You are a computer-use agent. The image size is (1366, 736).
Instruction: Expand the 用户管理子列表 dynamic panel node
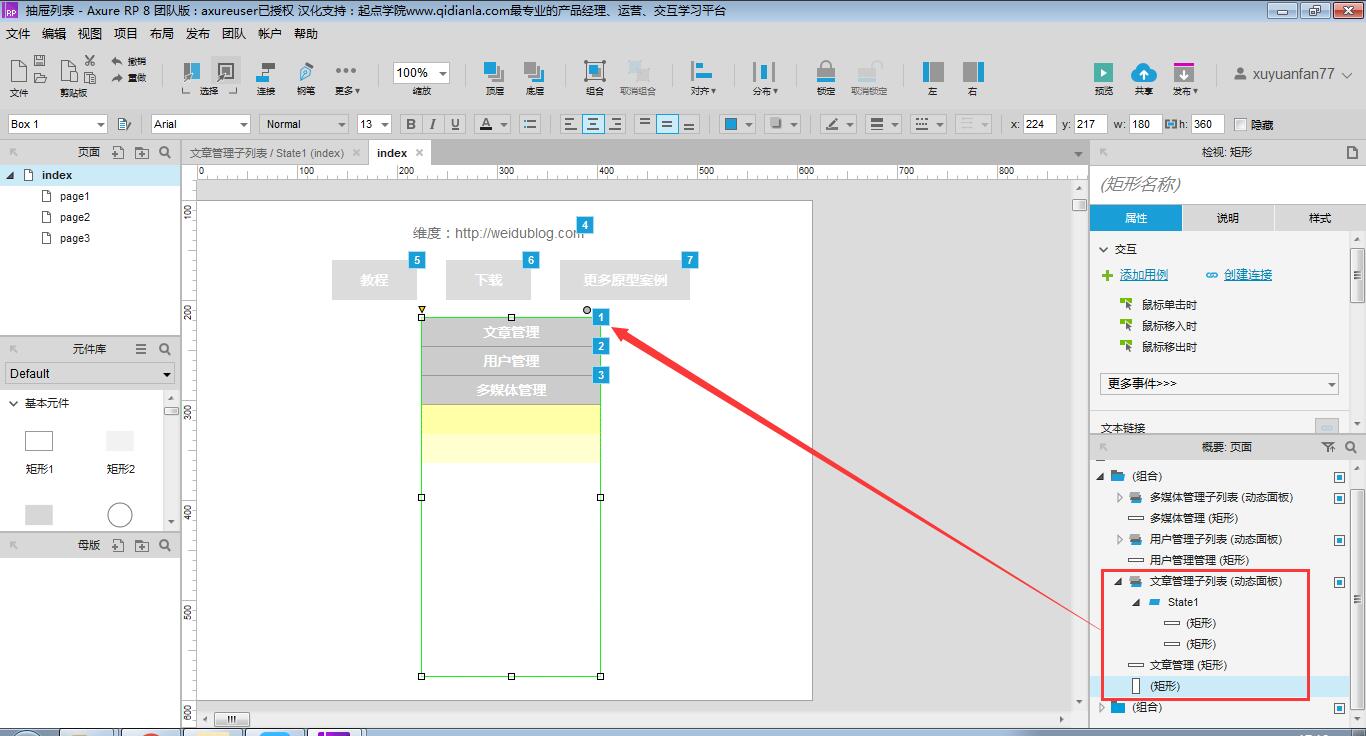point(1120,539)
